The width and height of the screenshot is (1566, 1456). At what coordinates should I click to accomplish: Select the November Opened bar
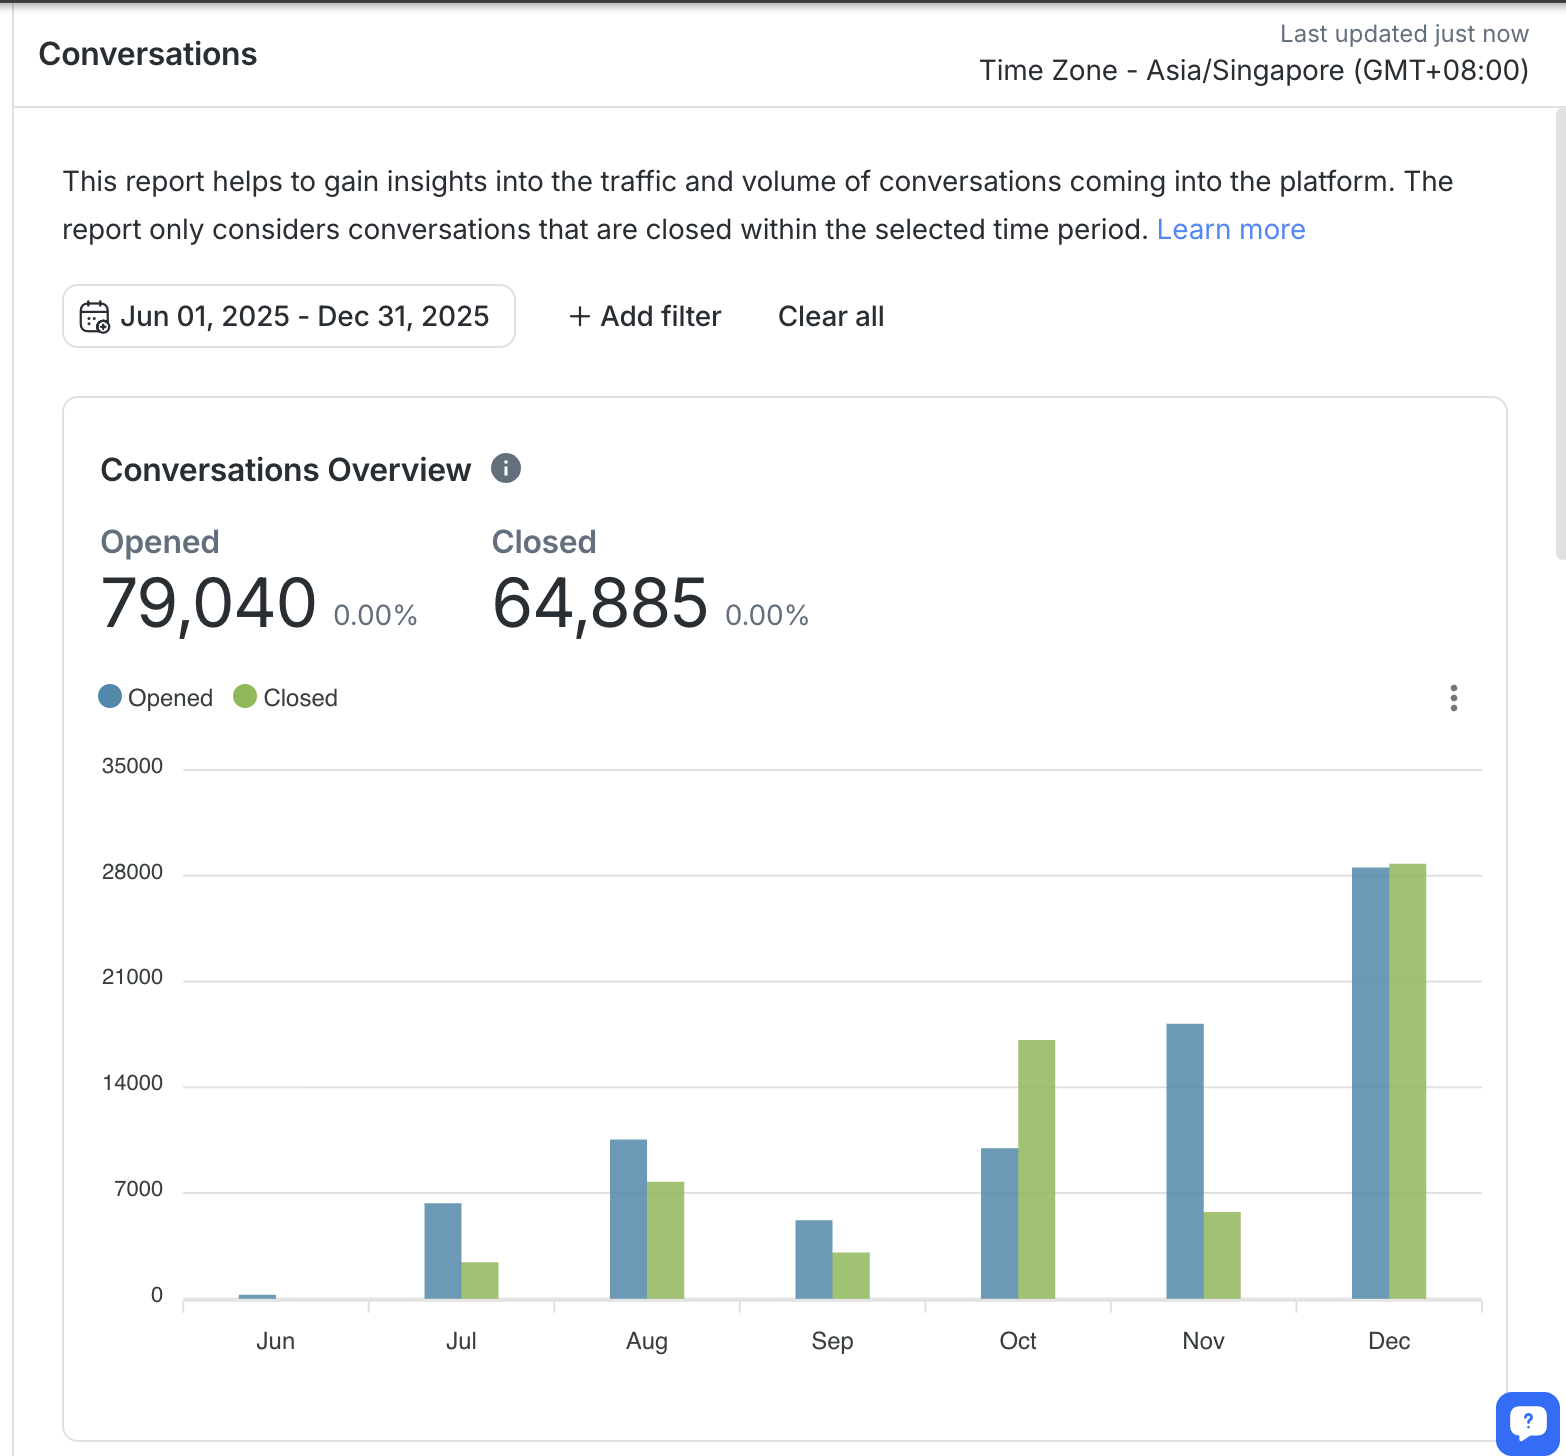tap(1184, 1161)
